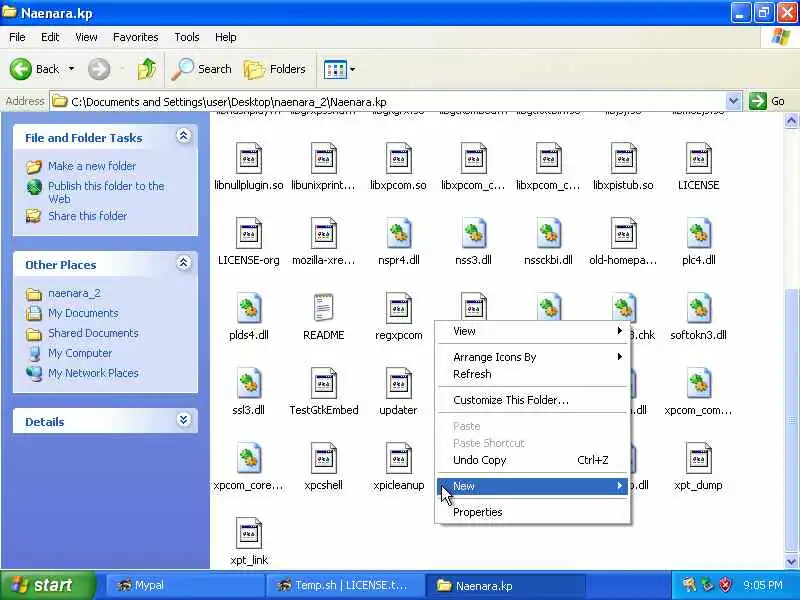Click the Up folder icon
This screenshot has width=800, height=600.
click(x=147, y=69)
